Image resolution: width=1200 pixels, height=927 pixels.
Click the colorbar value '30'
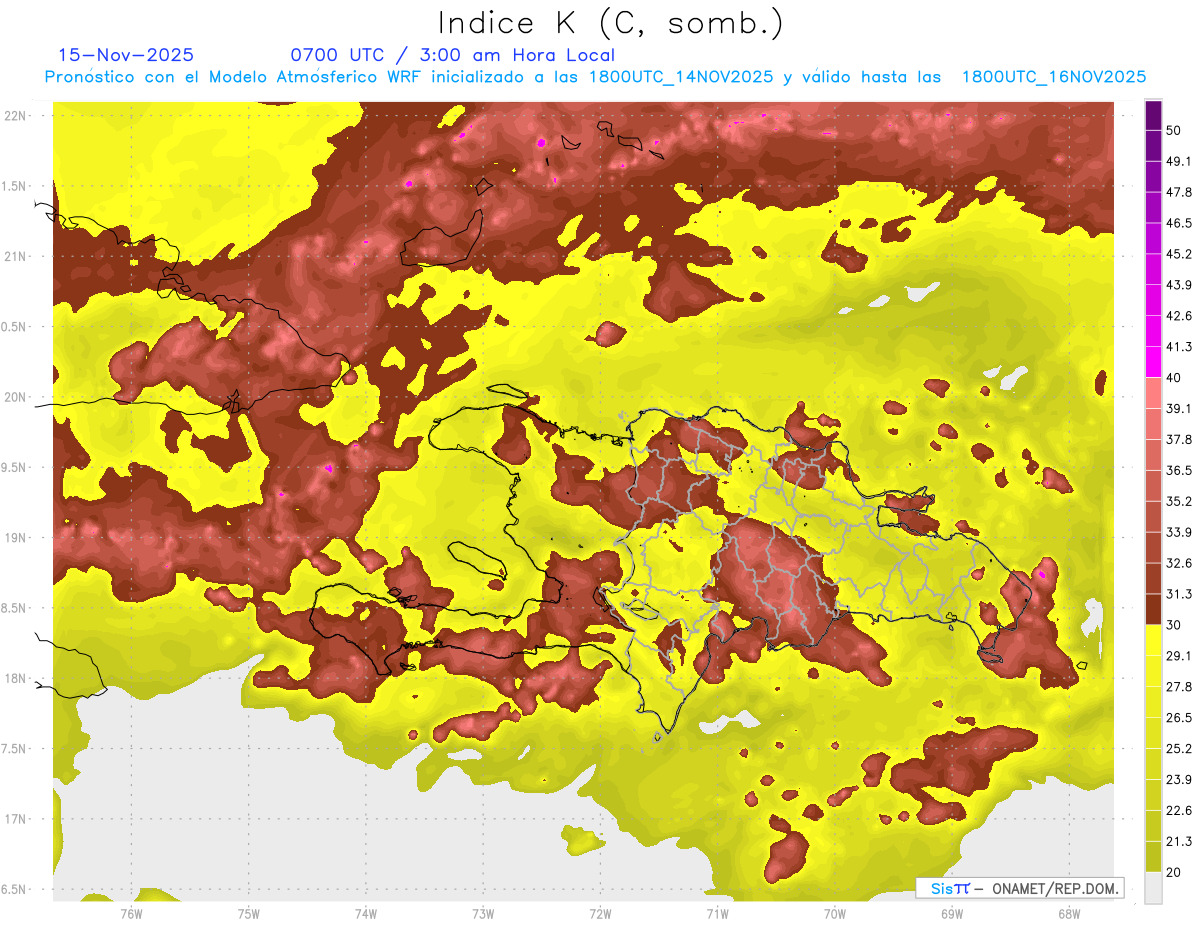click(x=1175, y=625)
